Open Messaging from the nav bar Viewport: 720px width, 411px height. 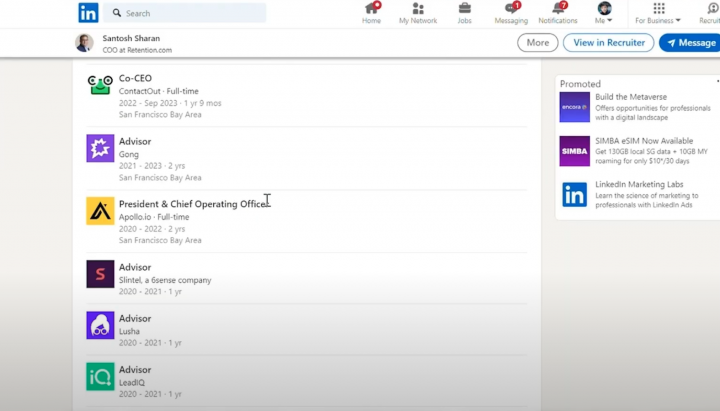(x=510, y=12)
